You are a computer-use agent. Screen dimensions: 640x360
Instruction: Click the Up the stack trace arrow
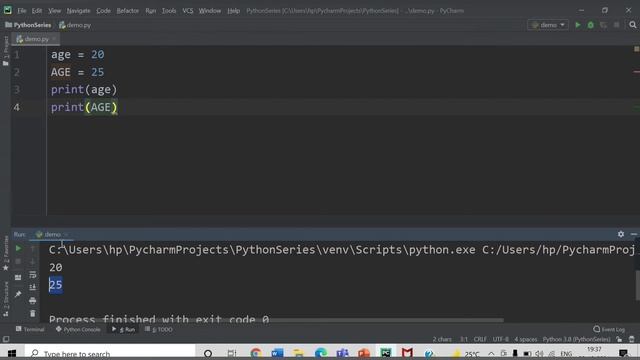[33, 248]
